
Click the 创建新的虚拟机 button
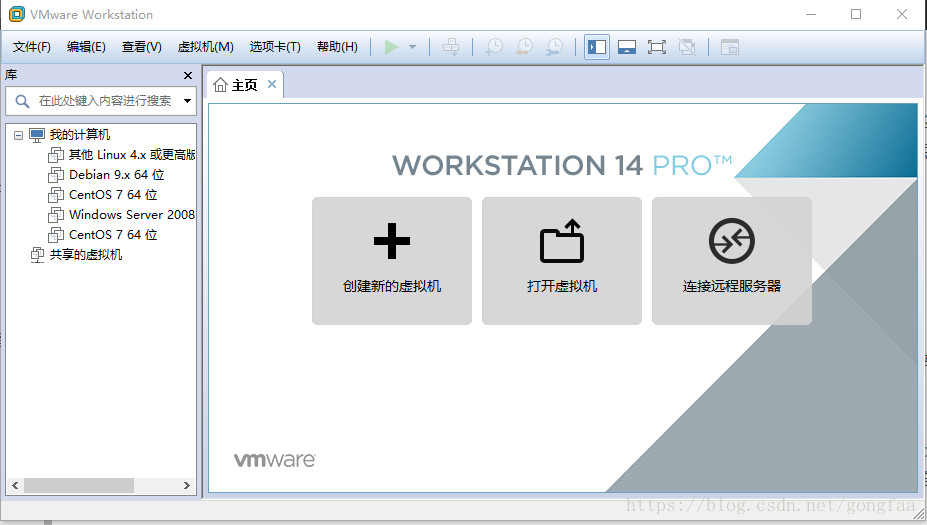(x=392, y=261)
